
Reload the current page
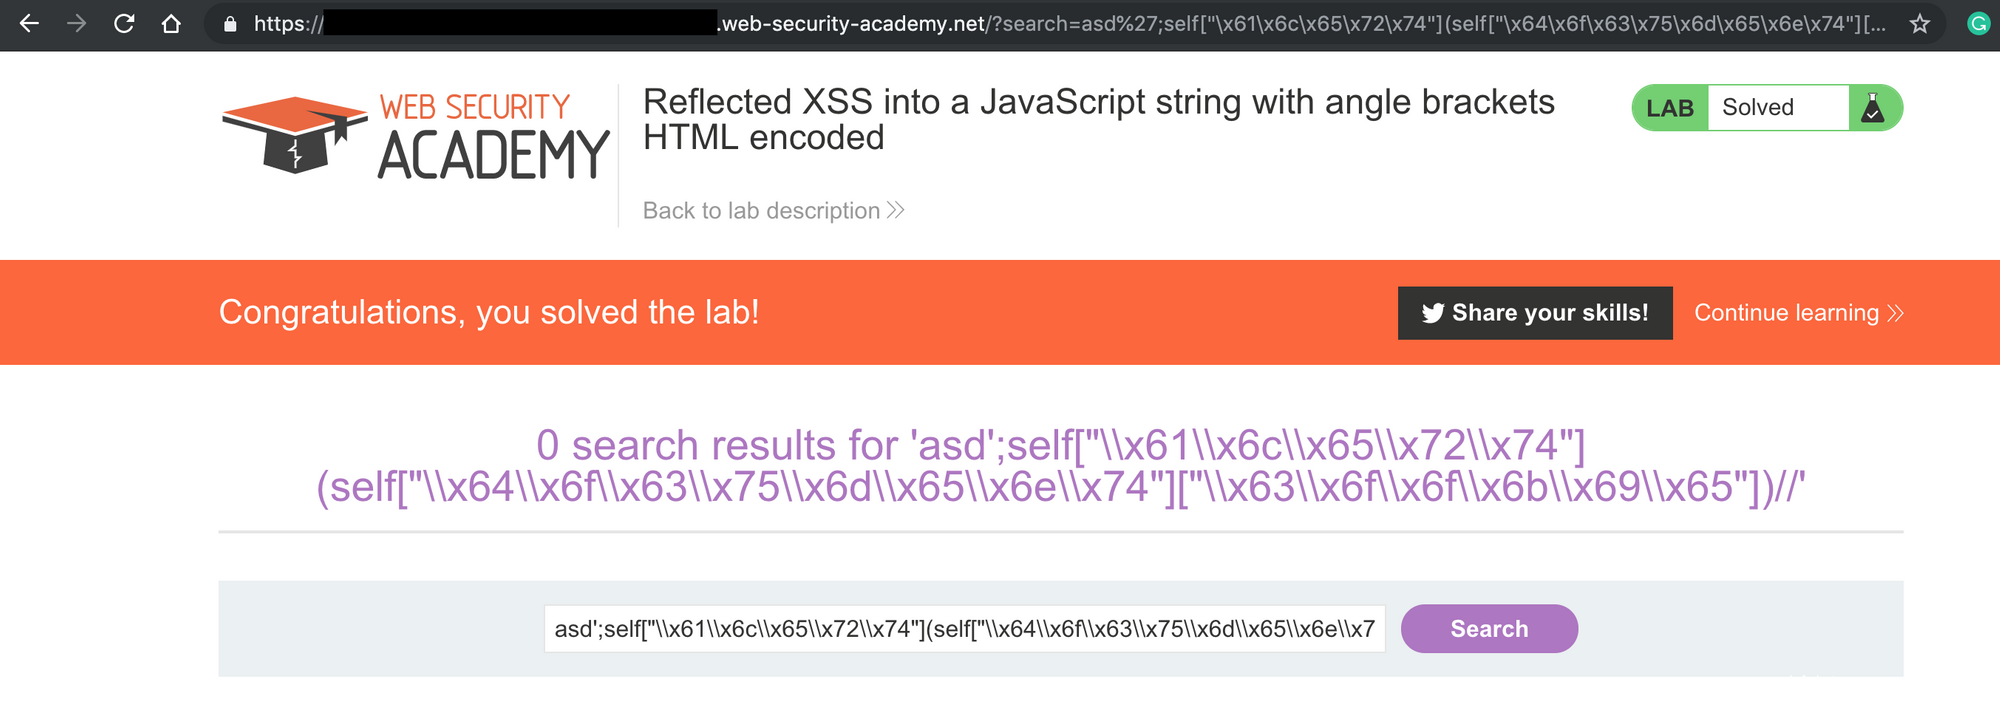click(x=124, y=23)
